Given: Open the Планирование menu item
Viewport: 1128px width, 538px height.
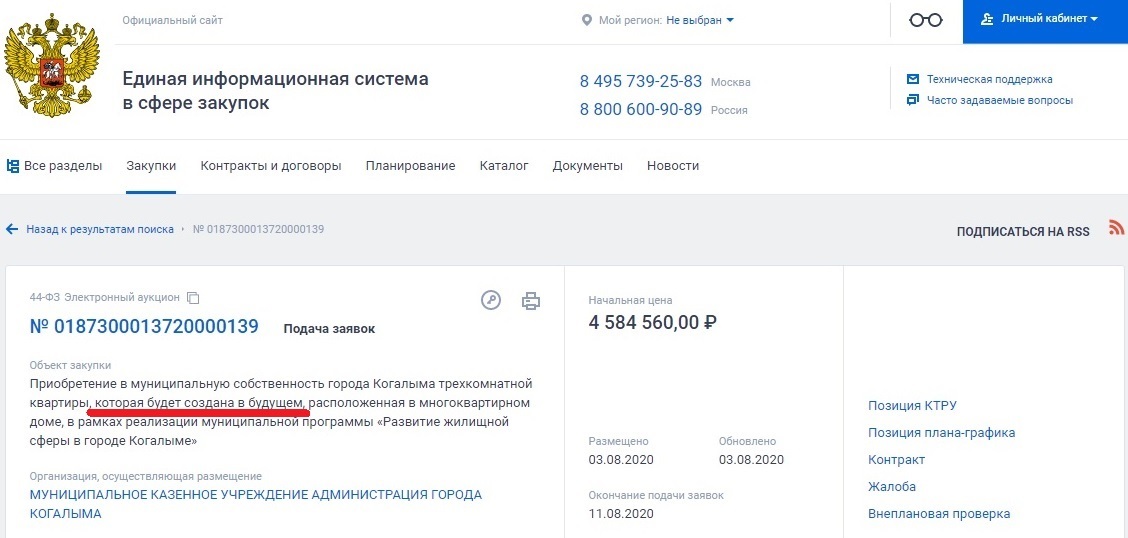Looking at the screenshot, I should [410, 166].
